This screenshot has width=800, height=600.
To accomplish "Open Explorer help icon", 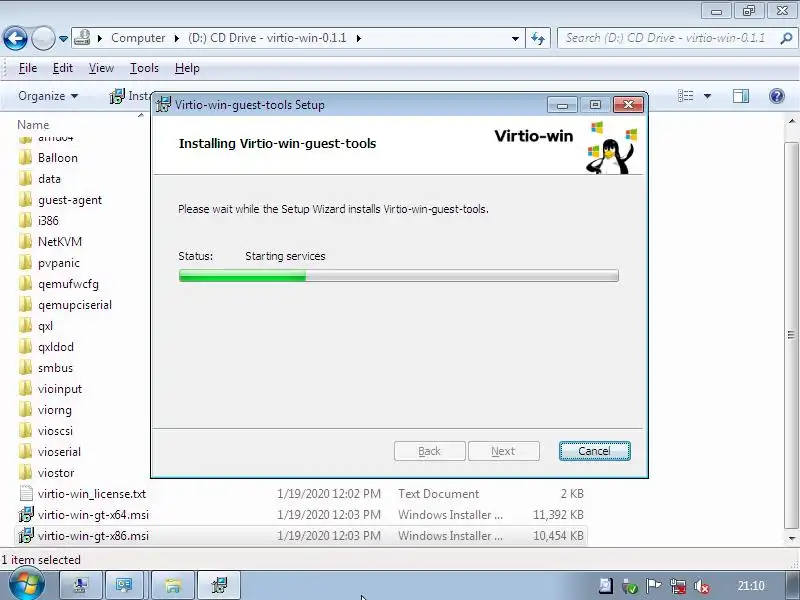I will (x=777, y=95).
